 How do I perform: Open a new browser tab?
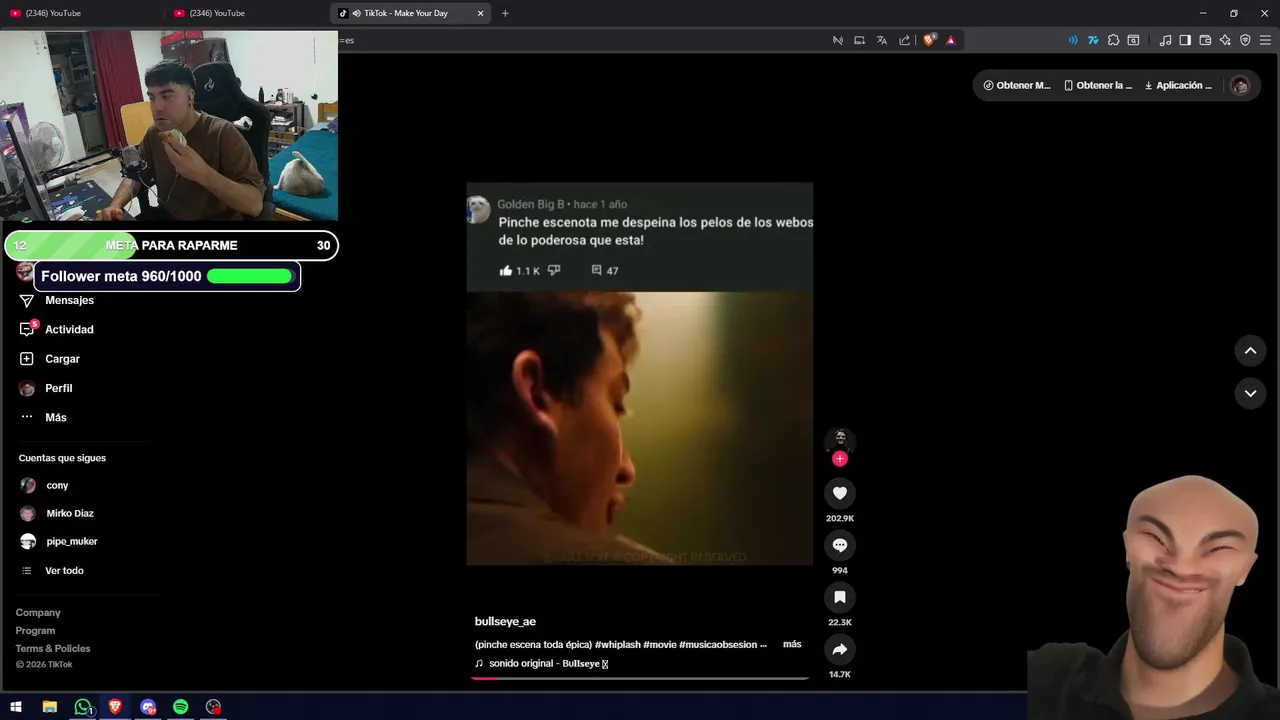[505, 13]
